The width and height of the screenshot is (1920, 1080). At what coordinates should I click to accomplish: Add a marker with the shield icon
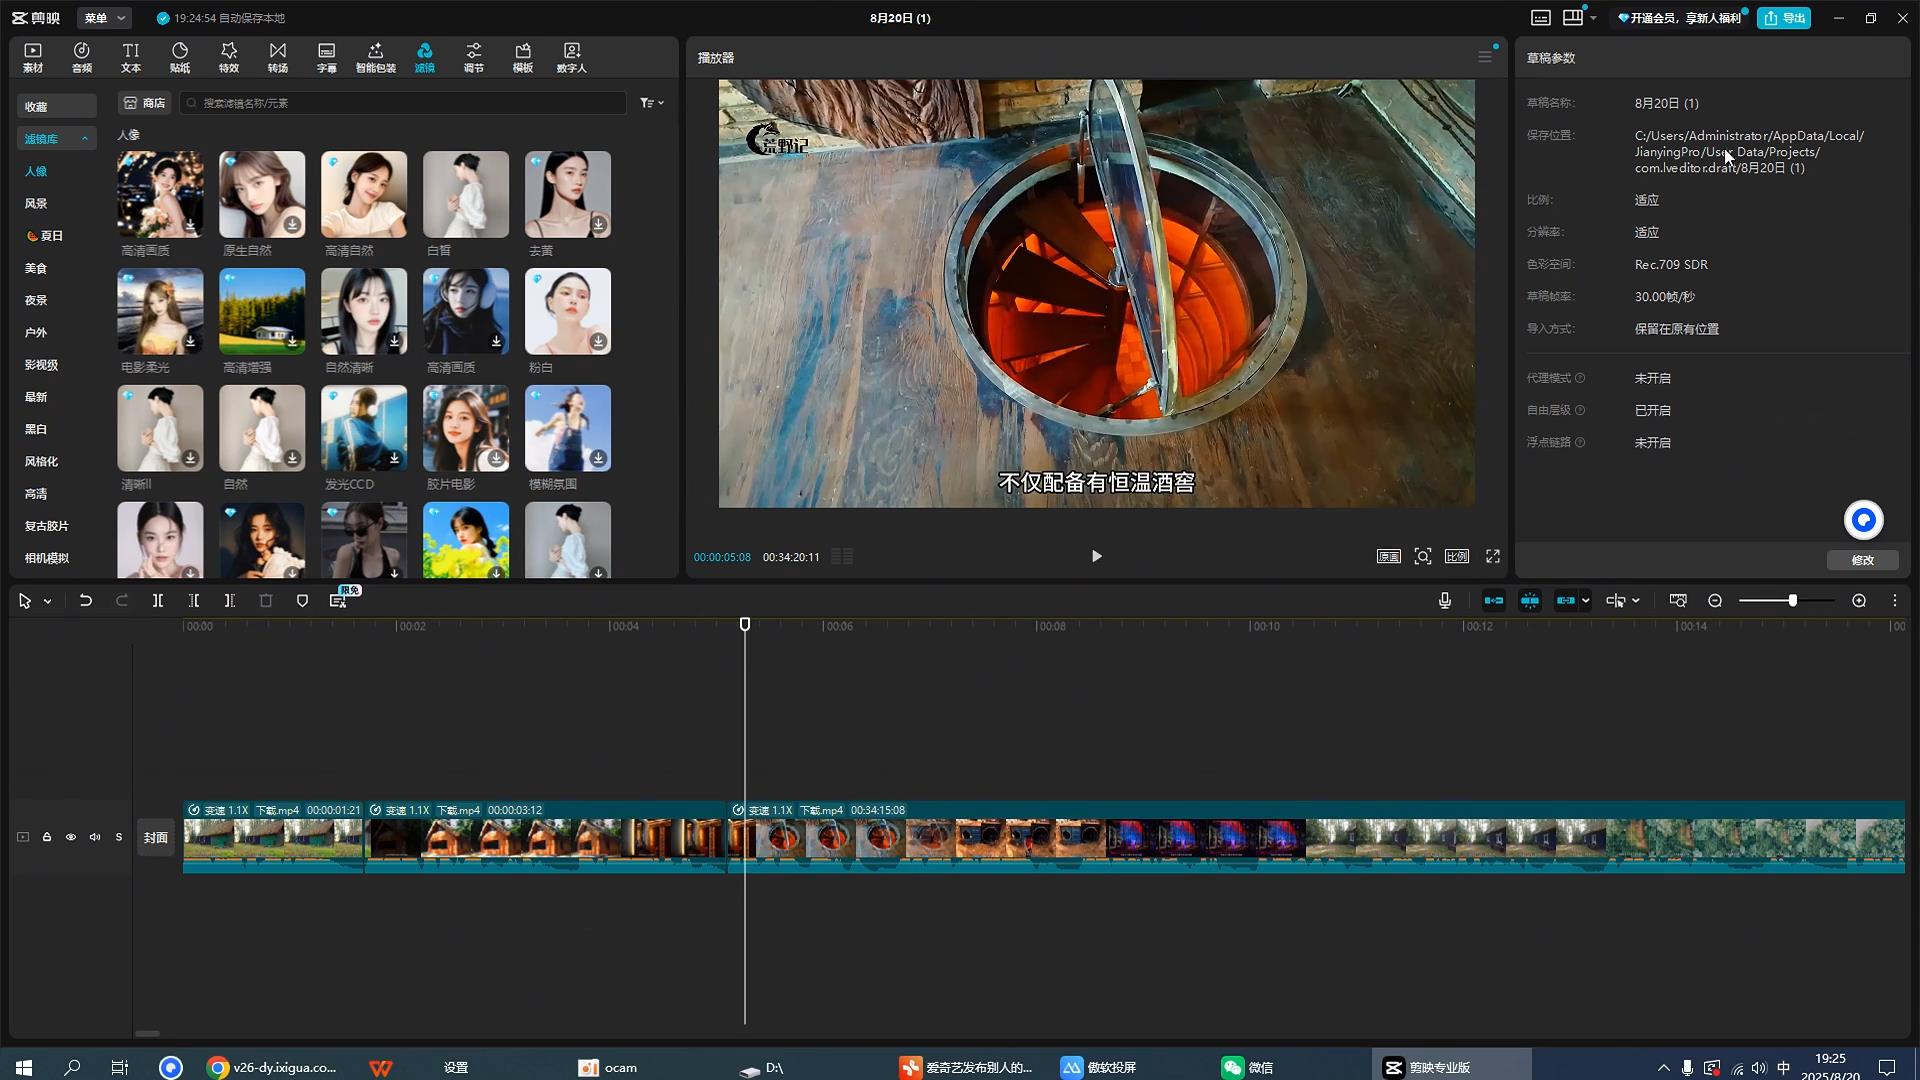[x=302, y=601]
